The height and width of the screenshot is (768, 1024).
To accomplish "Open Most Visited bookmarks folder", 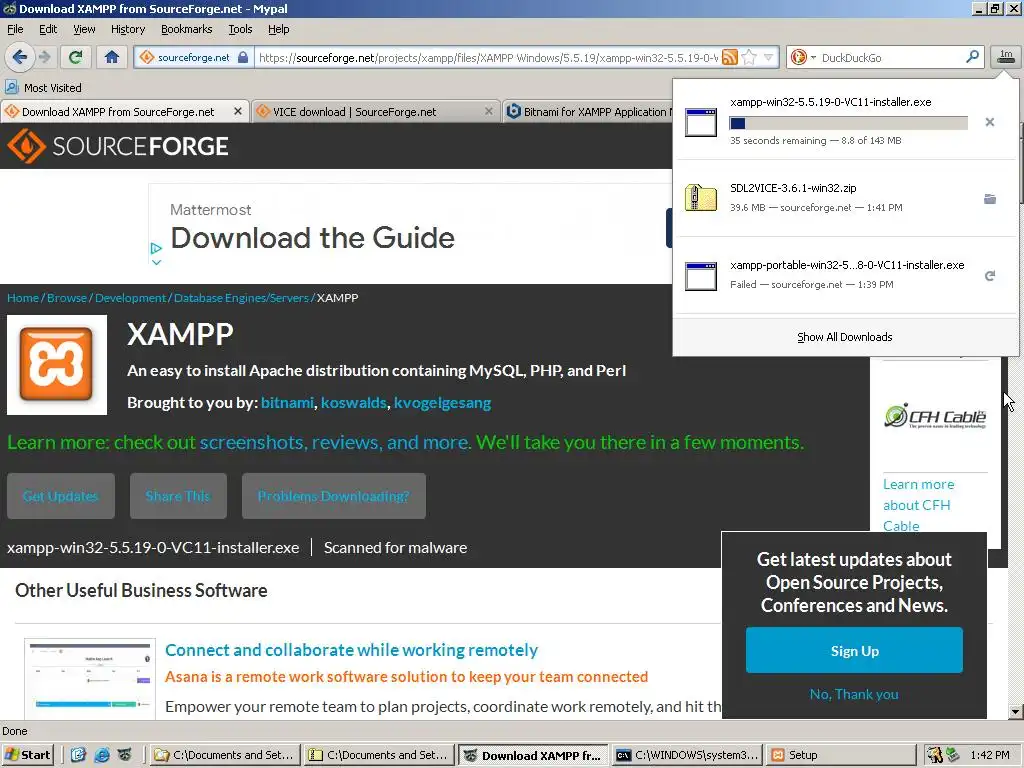I will [x=44, y=88].
